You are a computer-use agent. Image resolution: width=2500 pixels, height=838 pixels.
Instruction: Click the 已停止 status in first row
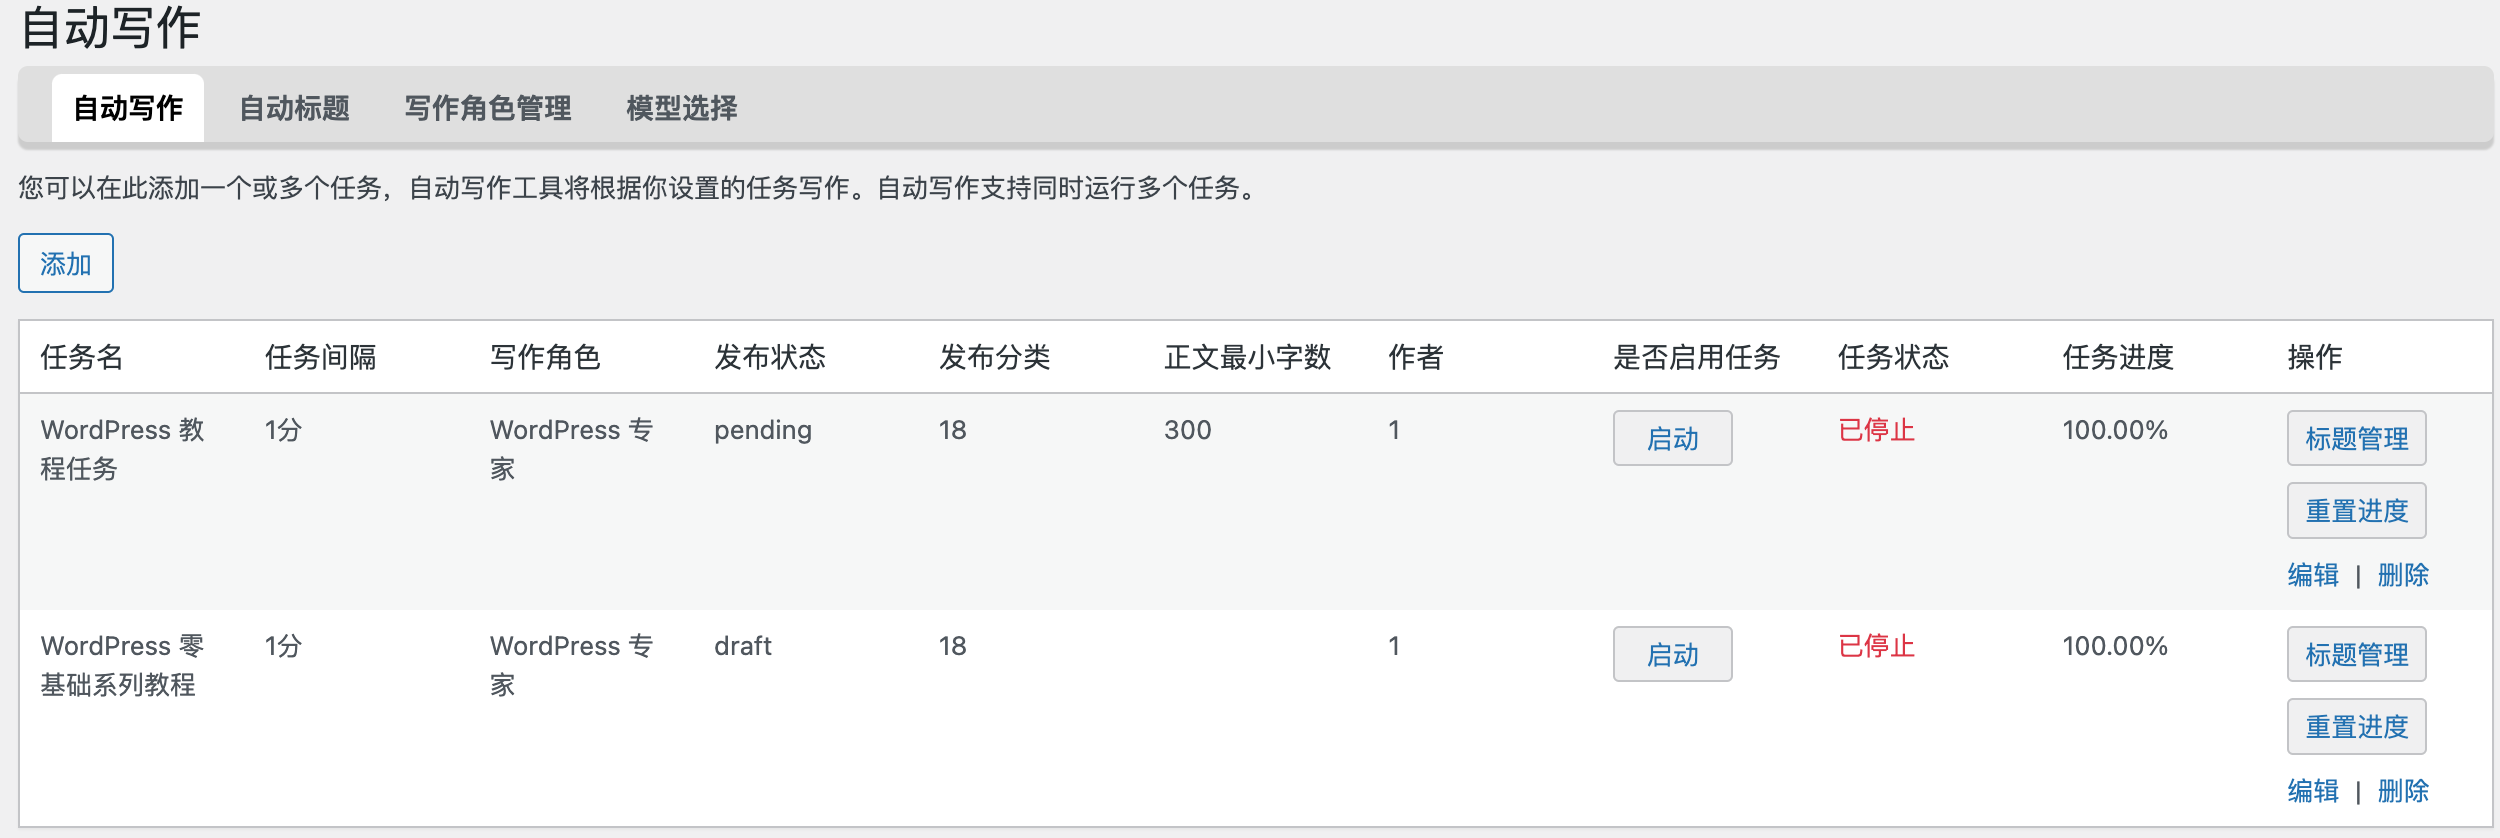(x=1876, y=430)
